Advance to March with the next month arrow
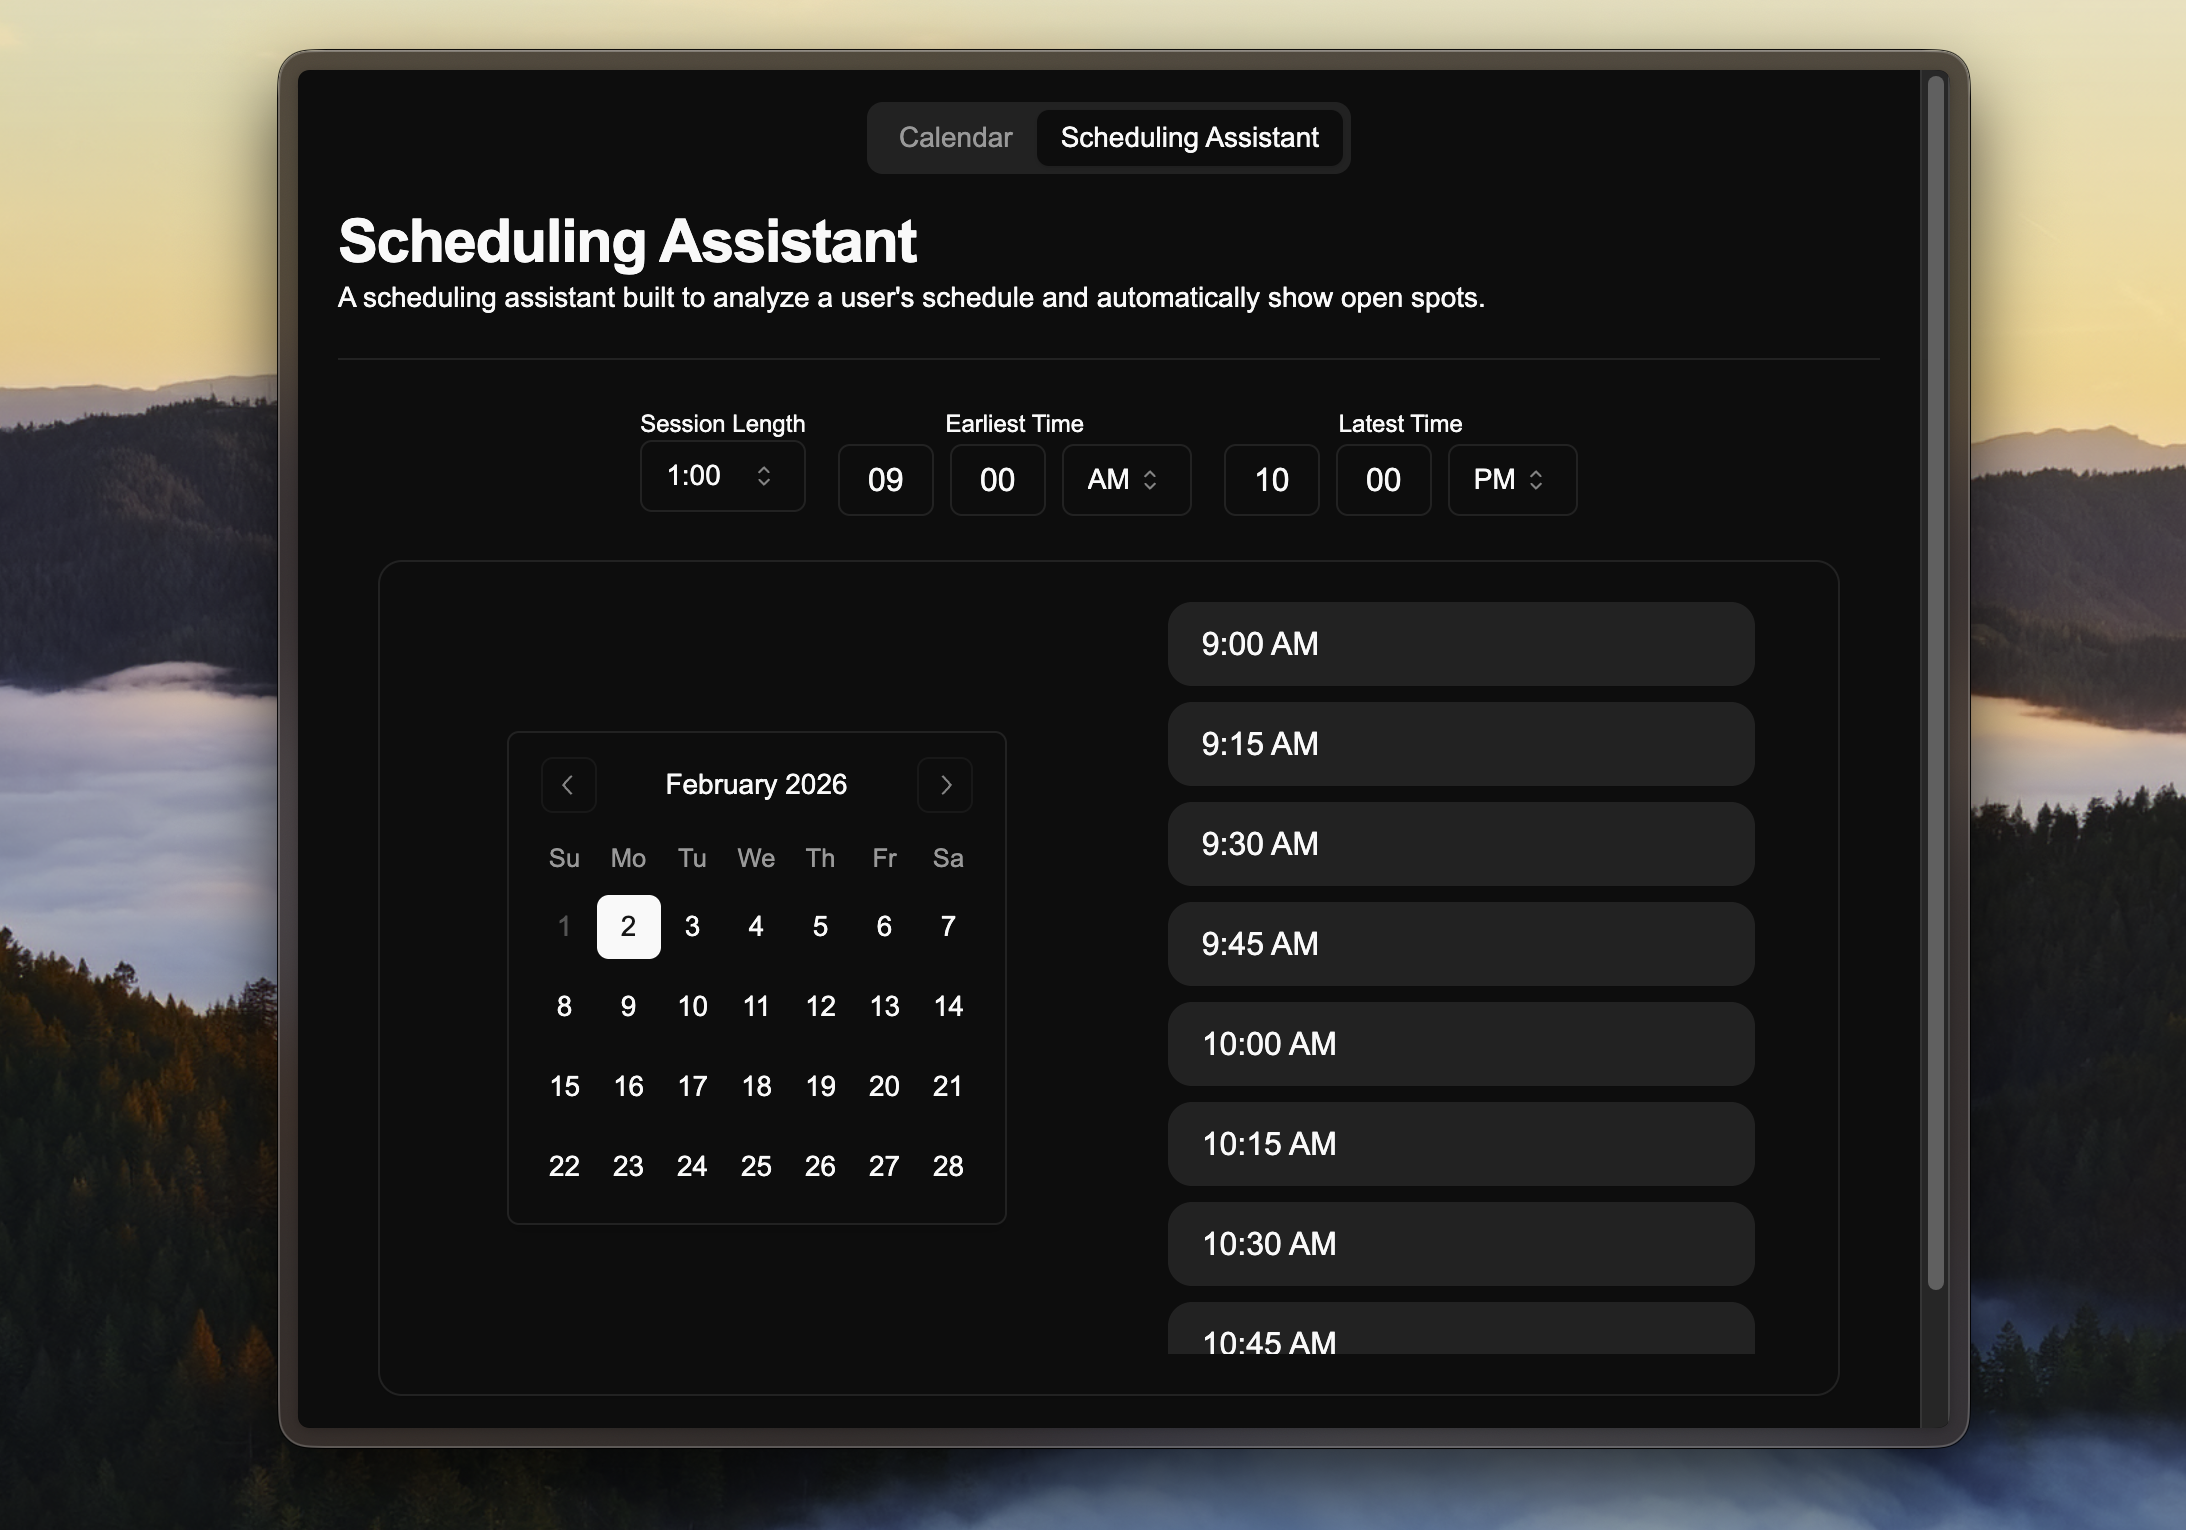2186x1530 pixels. (944, 784)
